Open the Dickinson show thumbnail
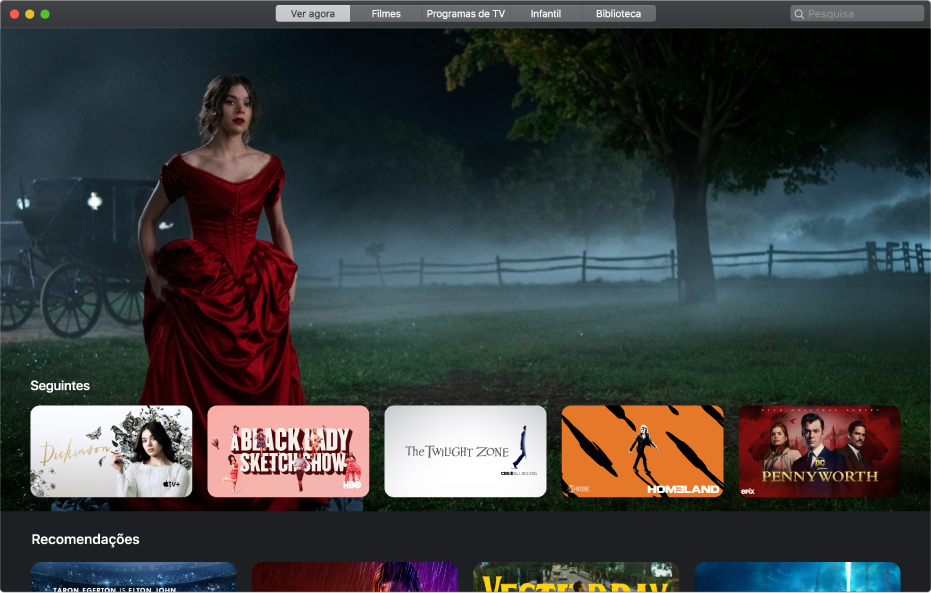Screen dimensions: 931x593 pyautogui.click(x=111, y=451)
